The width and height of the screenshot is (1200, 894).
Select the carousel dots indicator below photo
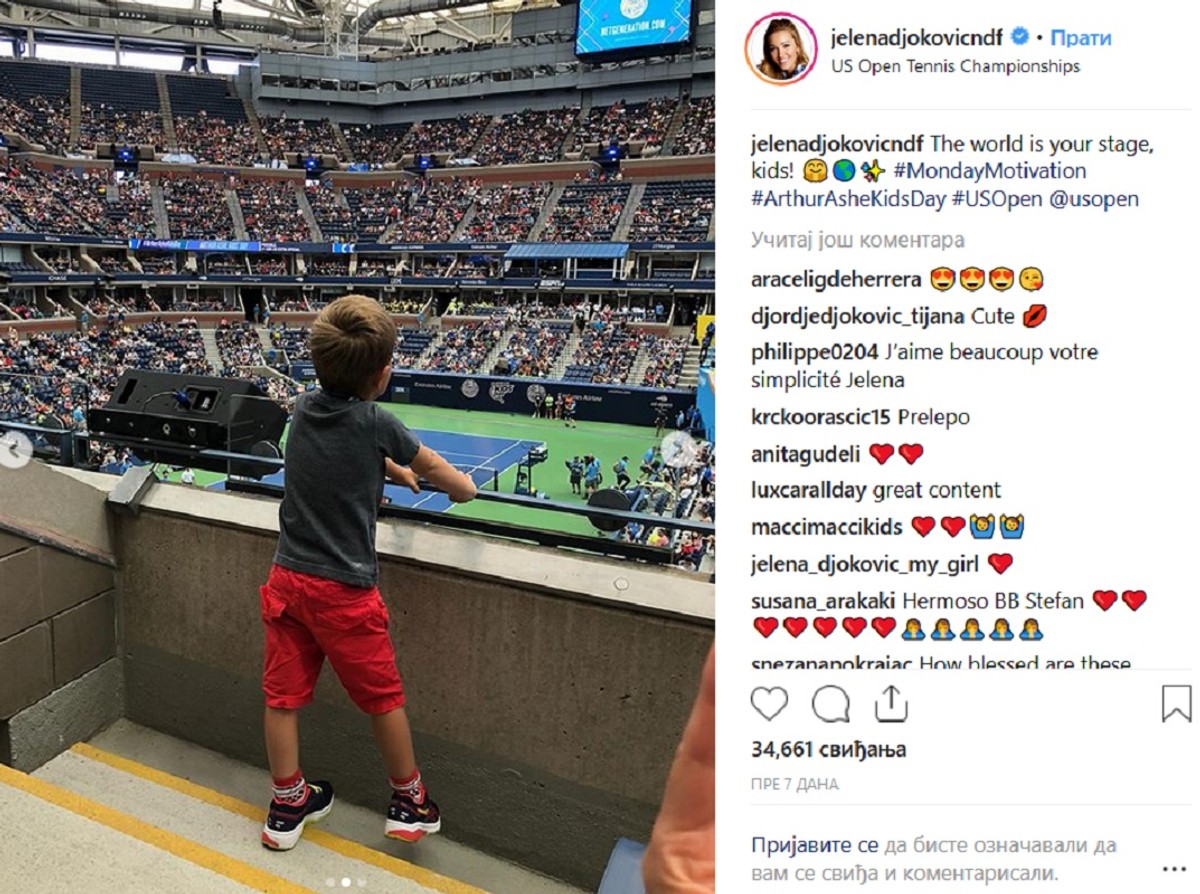click(346, 882)
